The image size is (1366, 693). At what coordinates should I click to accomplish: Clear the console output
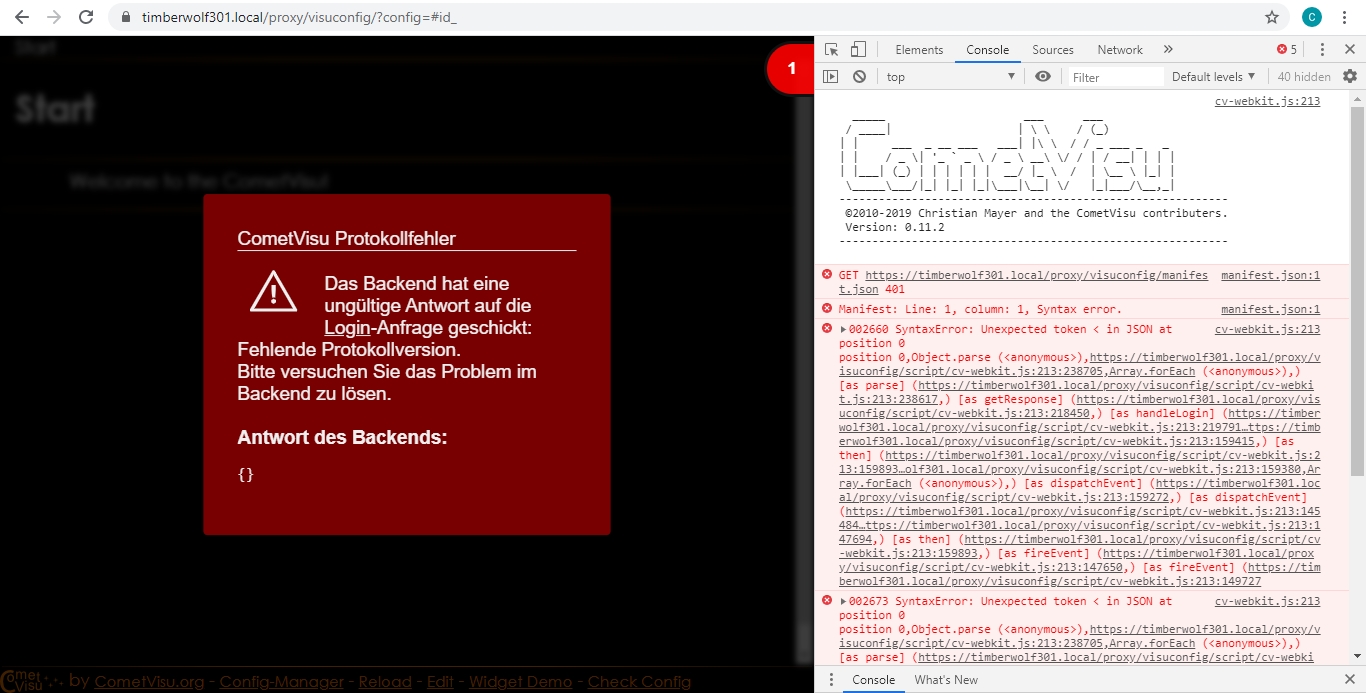point(859,77)
